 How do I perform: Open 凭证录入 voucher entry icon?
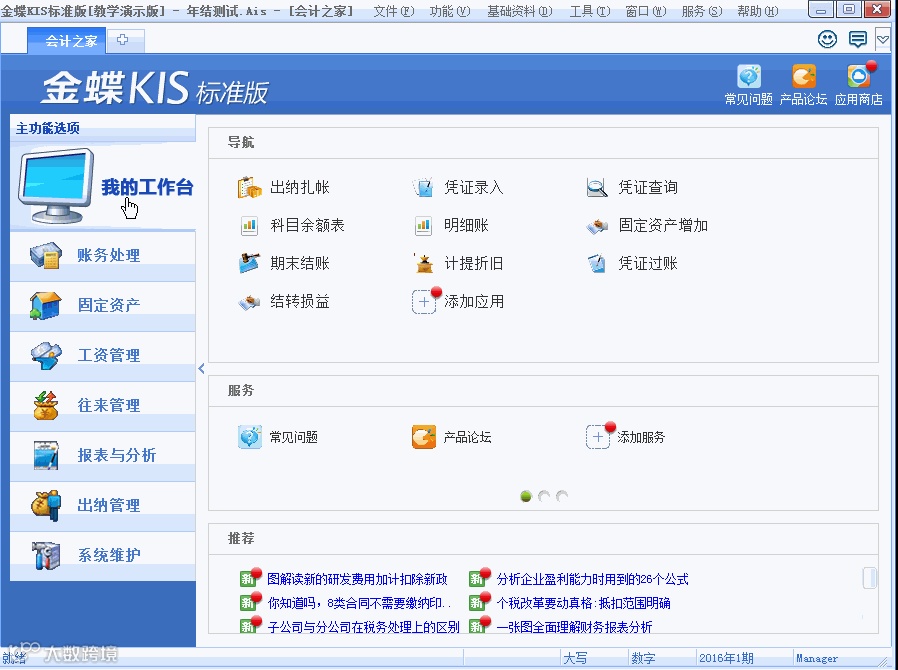click(x=423, y=187)
